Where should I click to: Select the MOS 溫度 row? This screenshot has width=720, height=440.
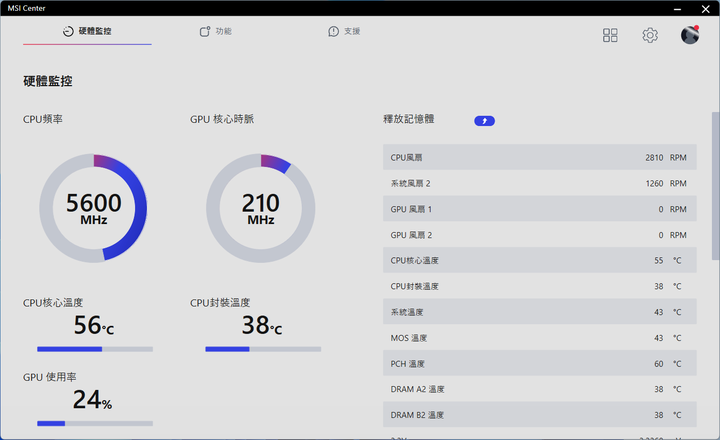[540, 338]
